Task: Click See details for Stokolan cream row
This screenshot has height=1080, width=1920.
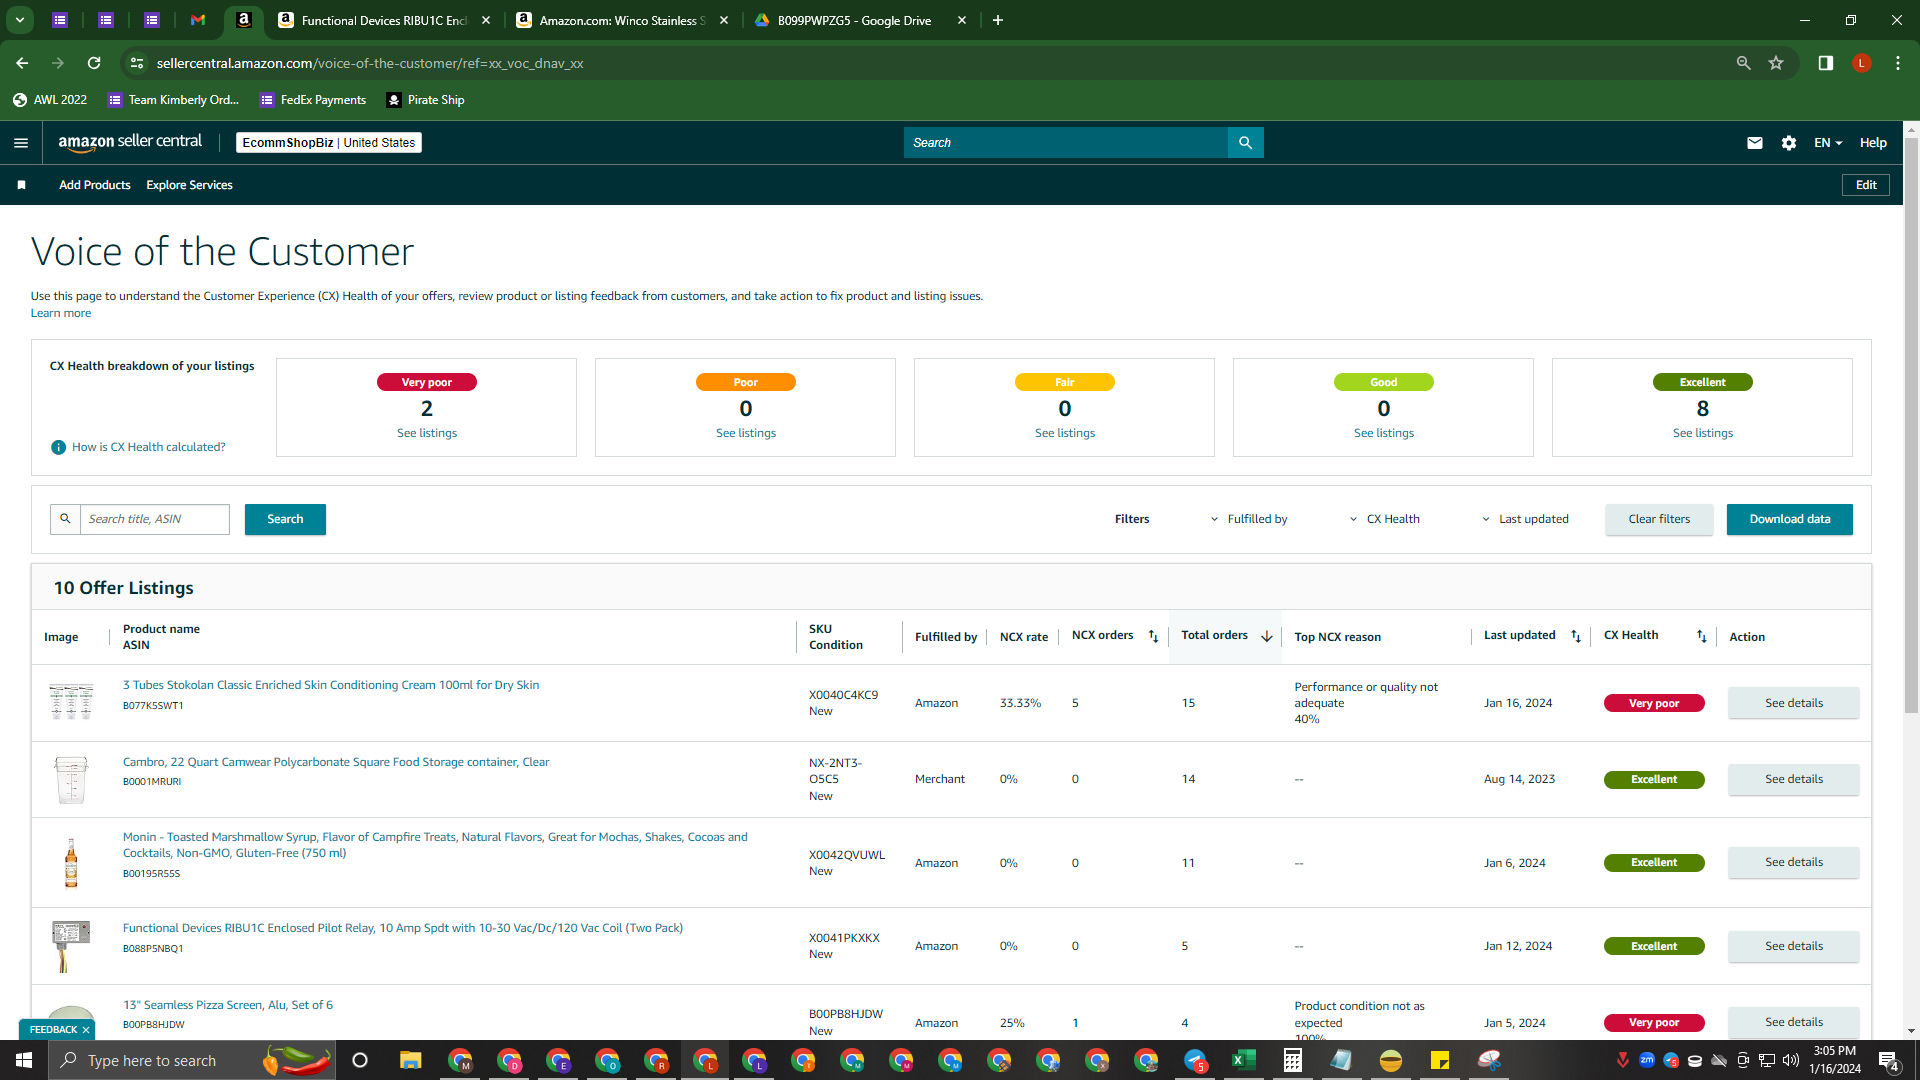Action: [1794, 703]
